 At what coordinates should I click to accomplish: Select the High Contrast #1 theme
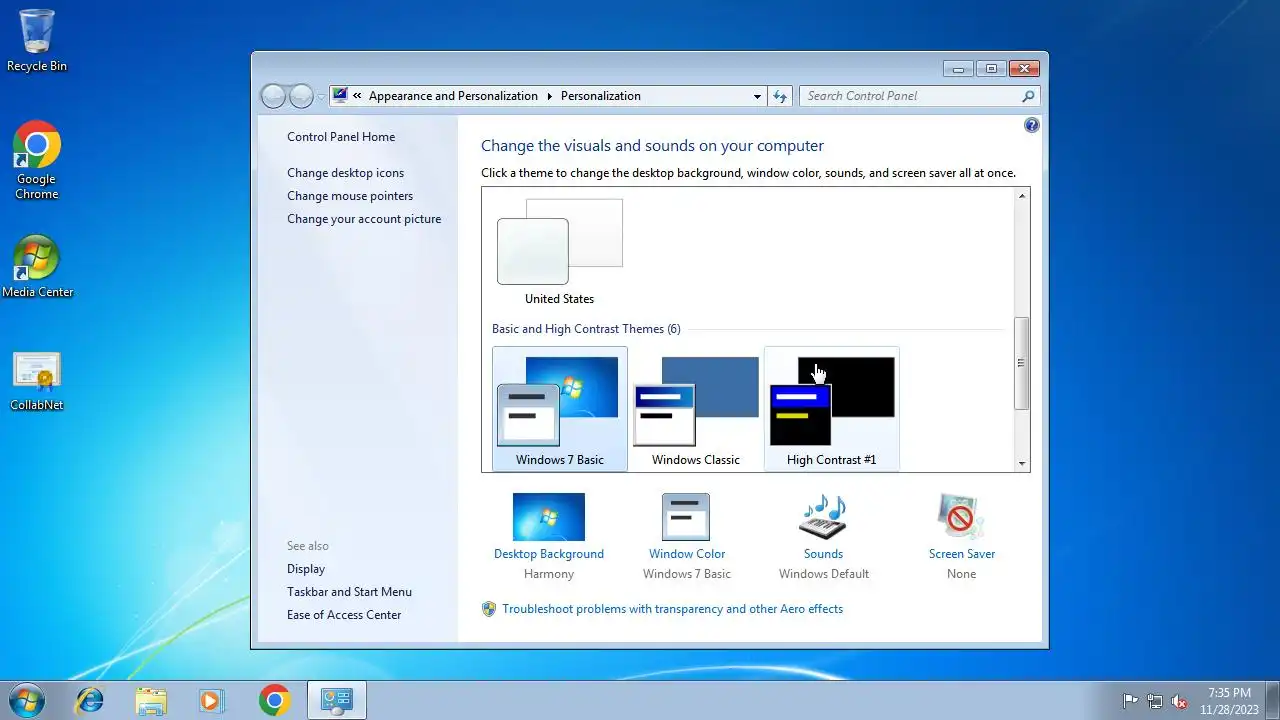(x=832, y=408)
